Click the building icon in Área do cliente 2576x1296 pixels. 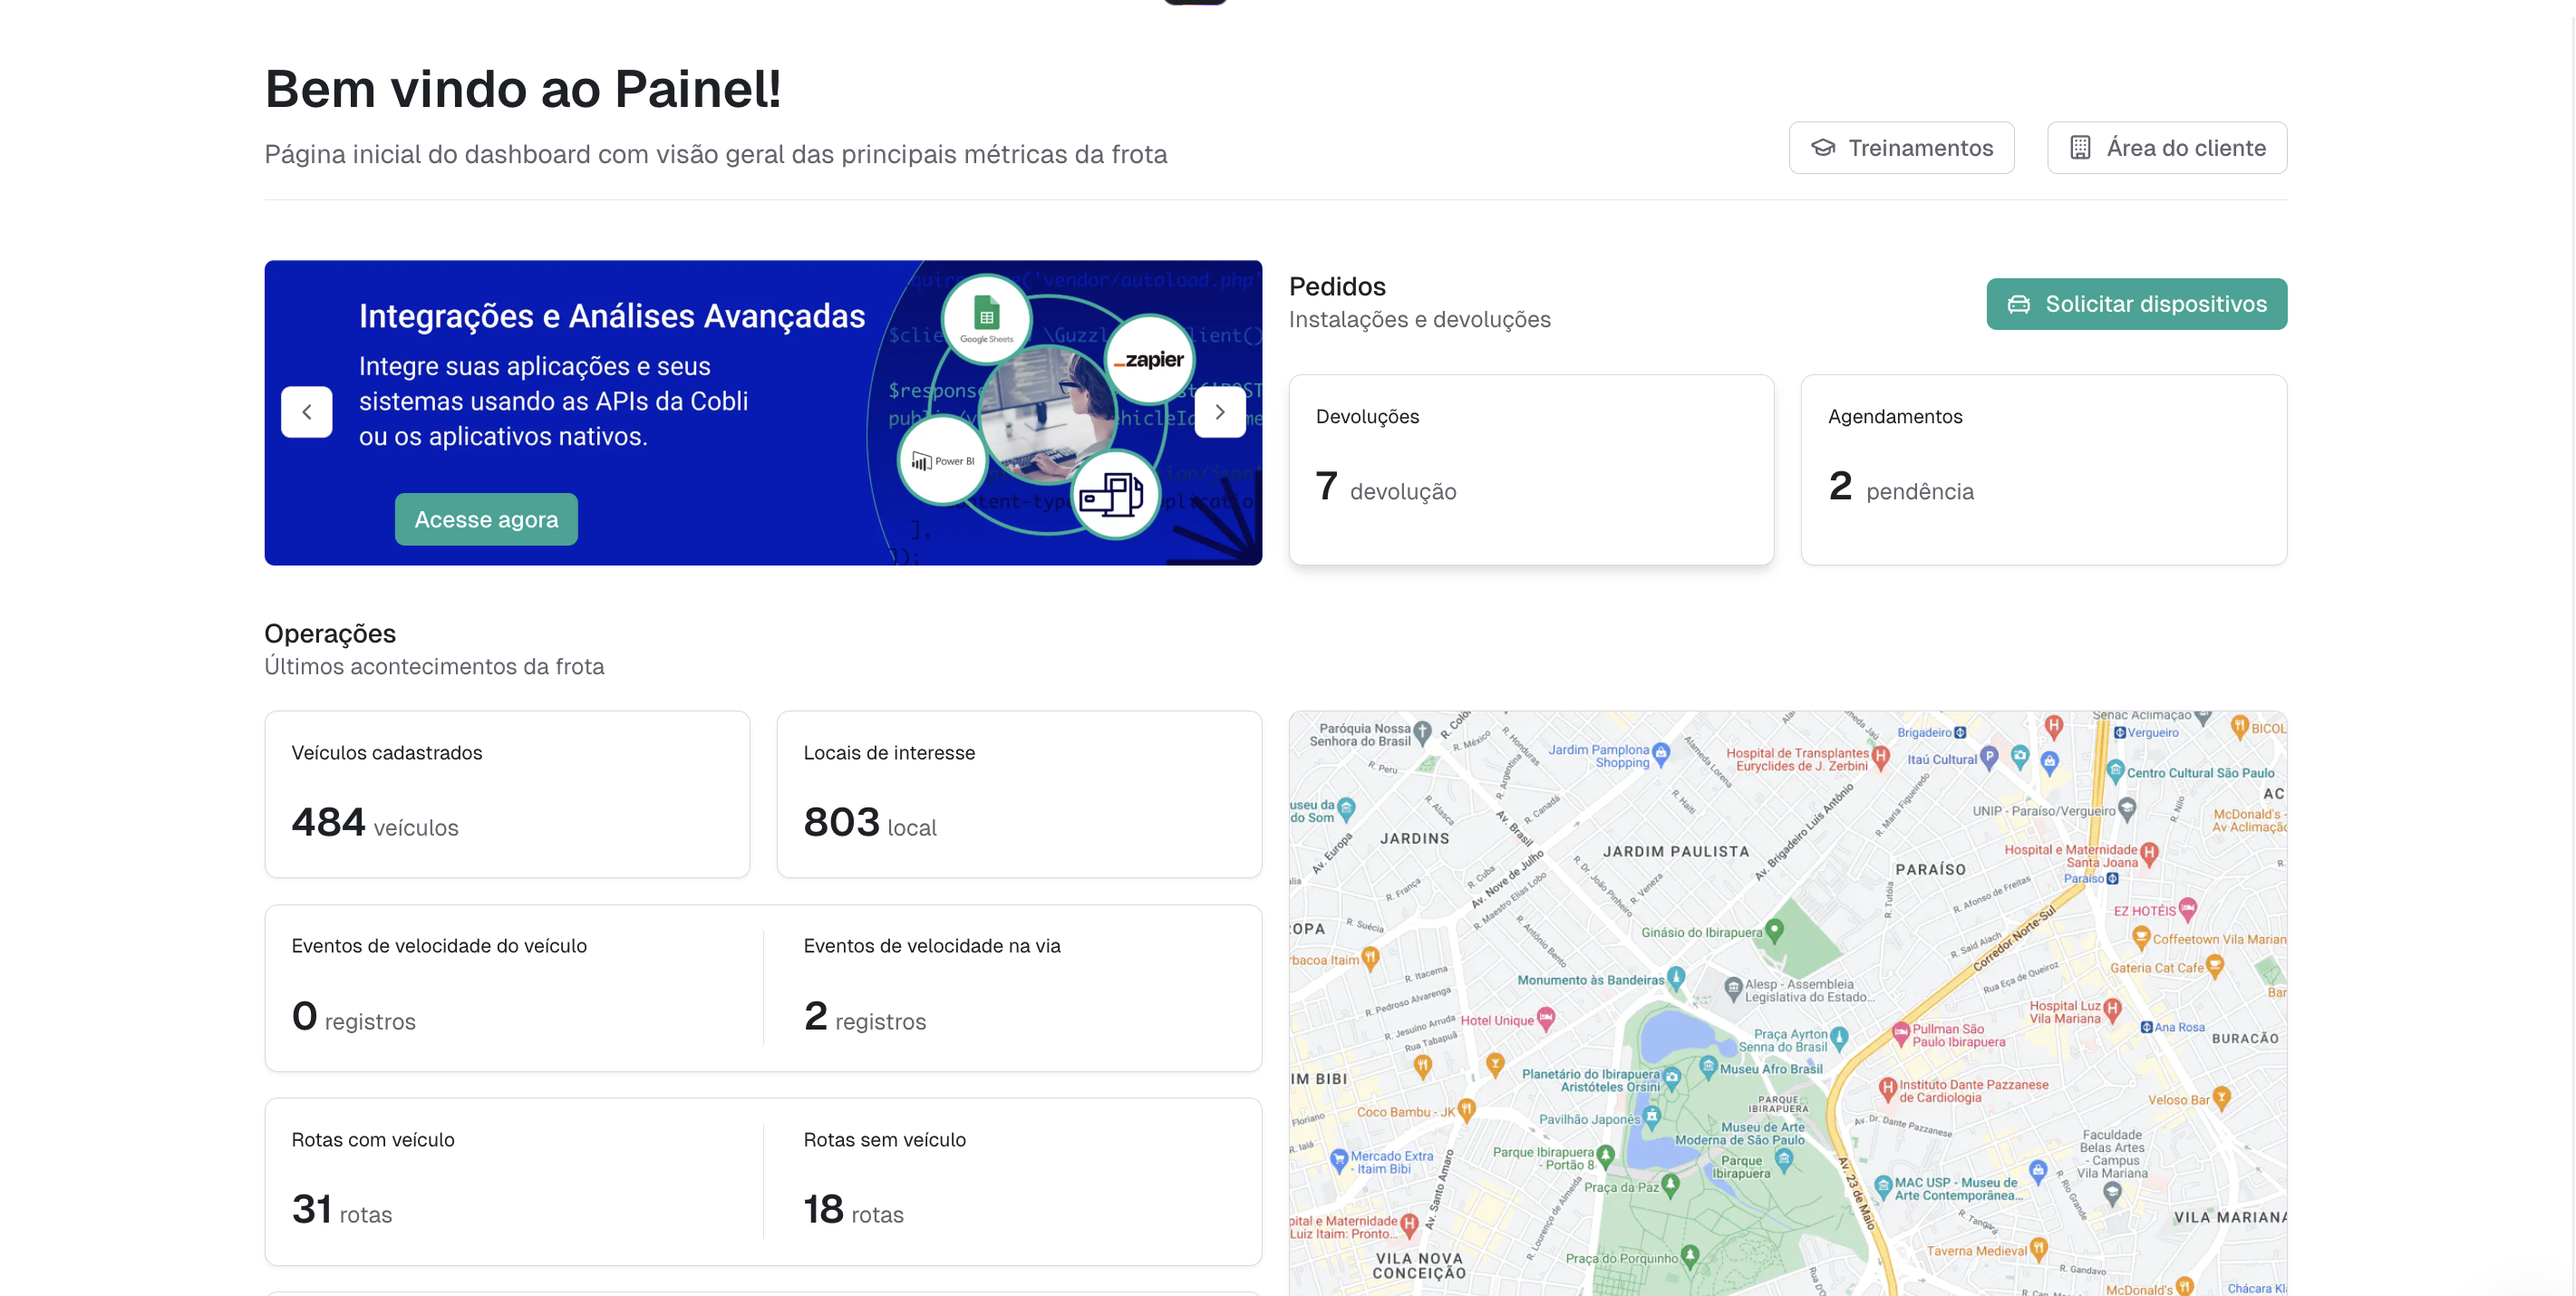2080,148
